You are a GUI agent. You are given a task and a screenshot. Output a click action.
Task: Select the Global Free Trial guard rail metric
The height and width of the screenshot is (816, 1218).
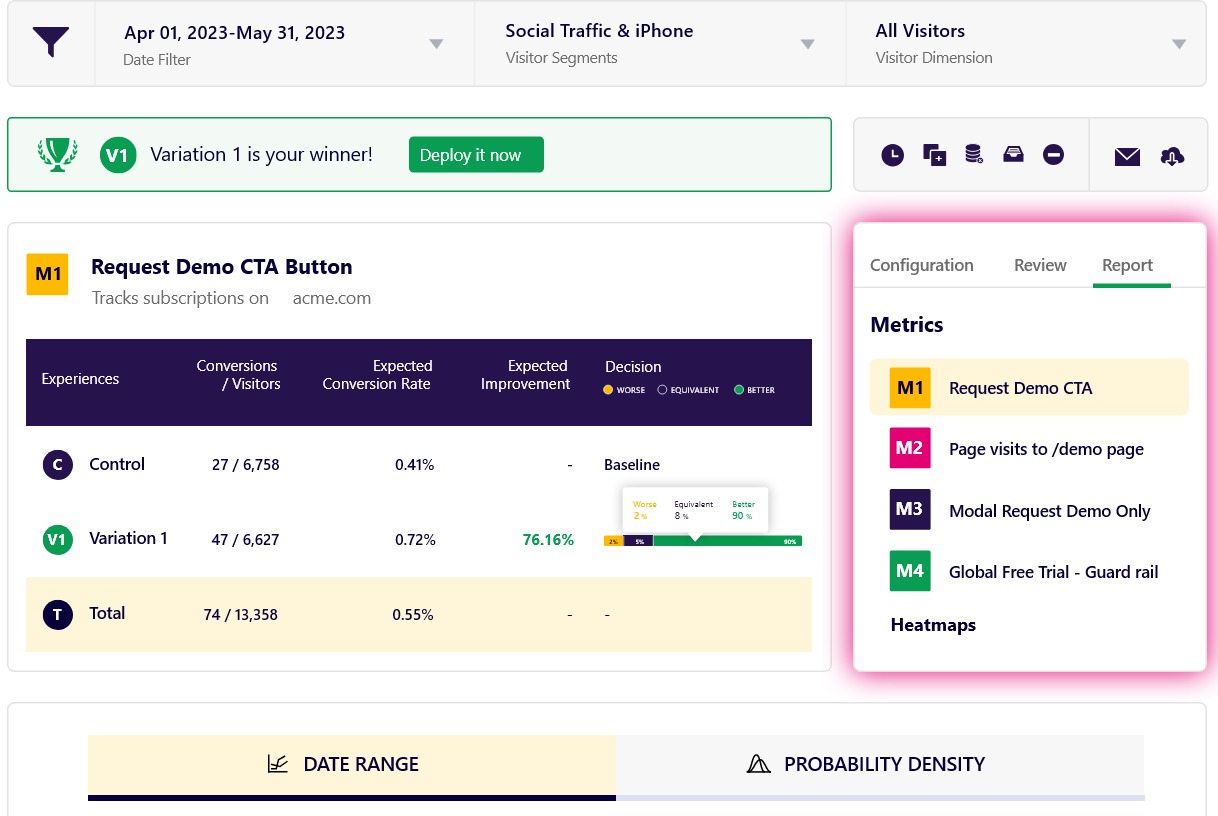click(1053, 572)
